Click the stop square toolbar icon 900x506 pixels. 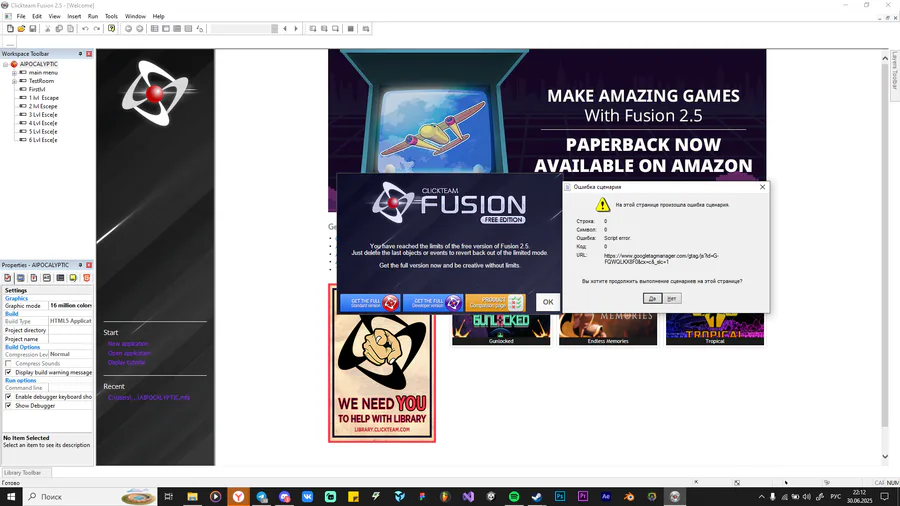(351, 29)
